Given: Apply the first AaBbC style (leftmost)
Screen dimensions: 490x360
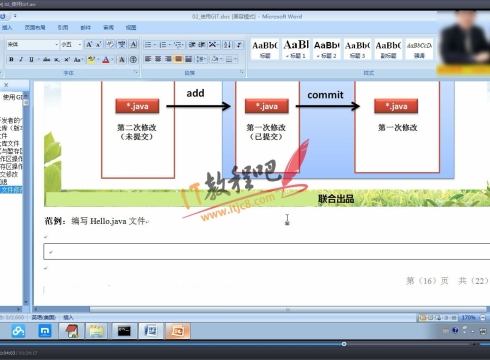Looking at the screenshot, I should coord(265,49).
